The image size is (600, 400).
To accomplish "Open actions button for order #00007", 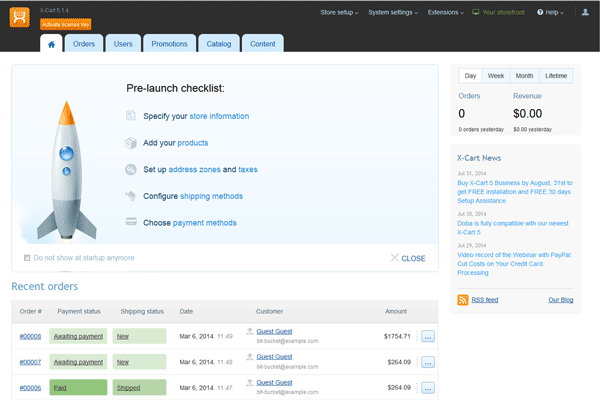I will [427, 362].
